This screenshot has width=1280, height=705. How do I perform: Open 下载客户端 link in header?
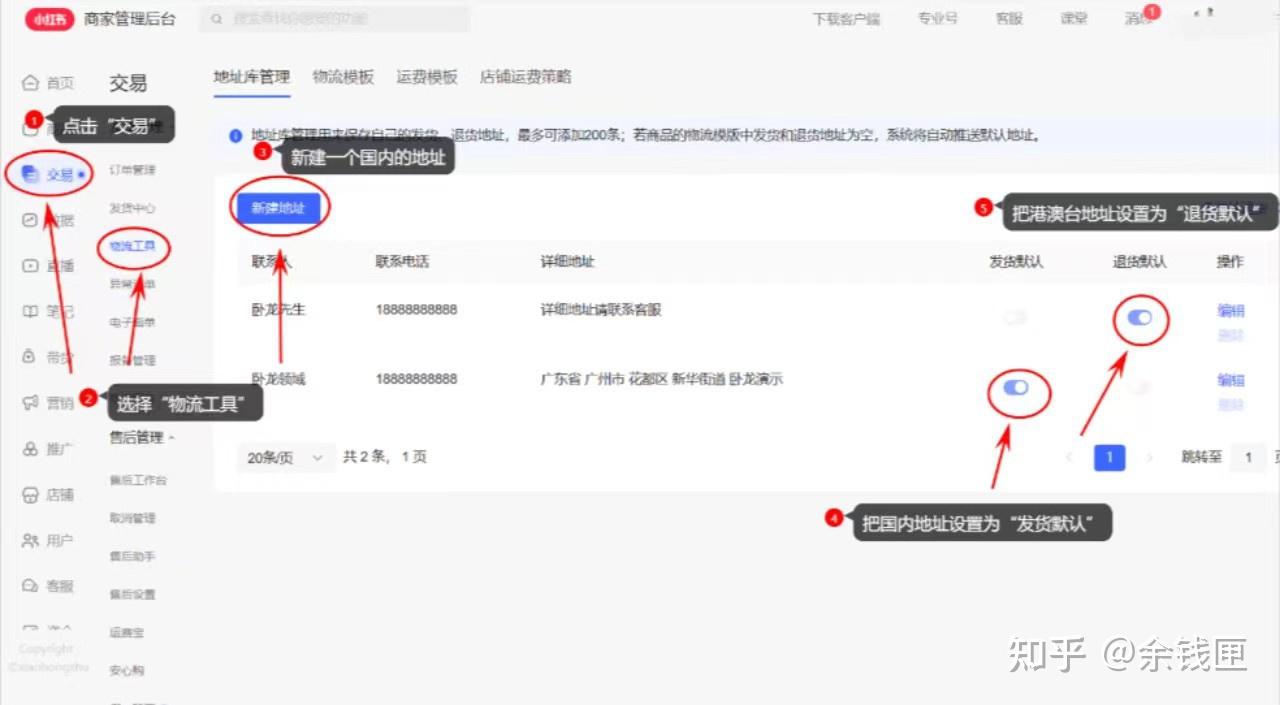point(846,19)
